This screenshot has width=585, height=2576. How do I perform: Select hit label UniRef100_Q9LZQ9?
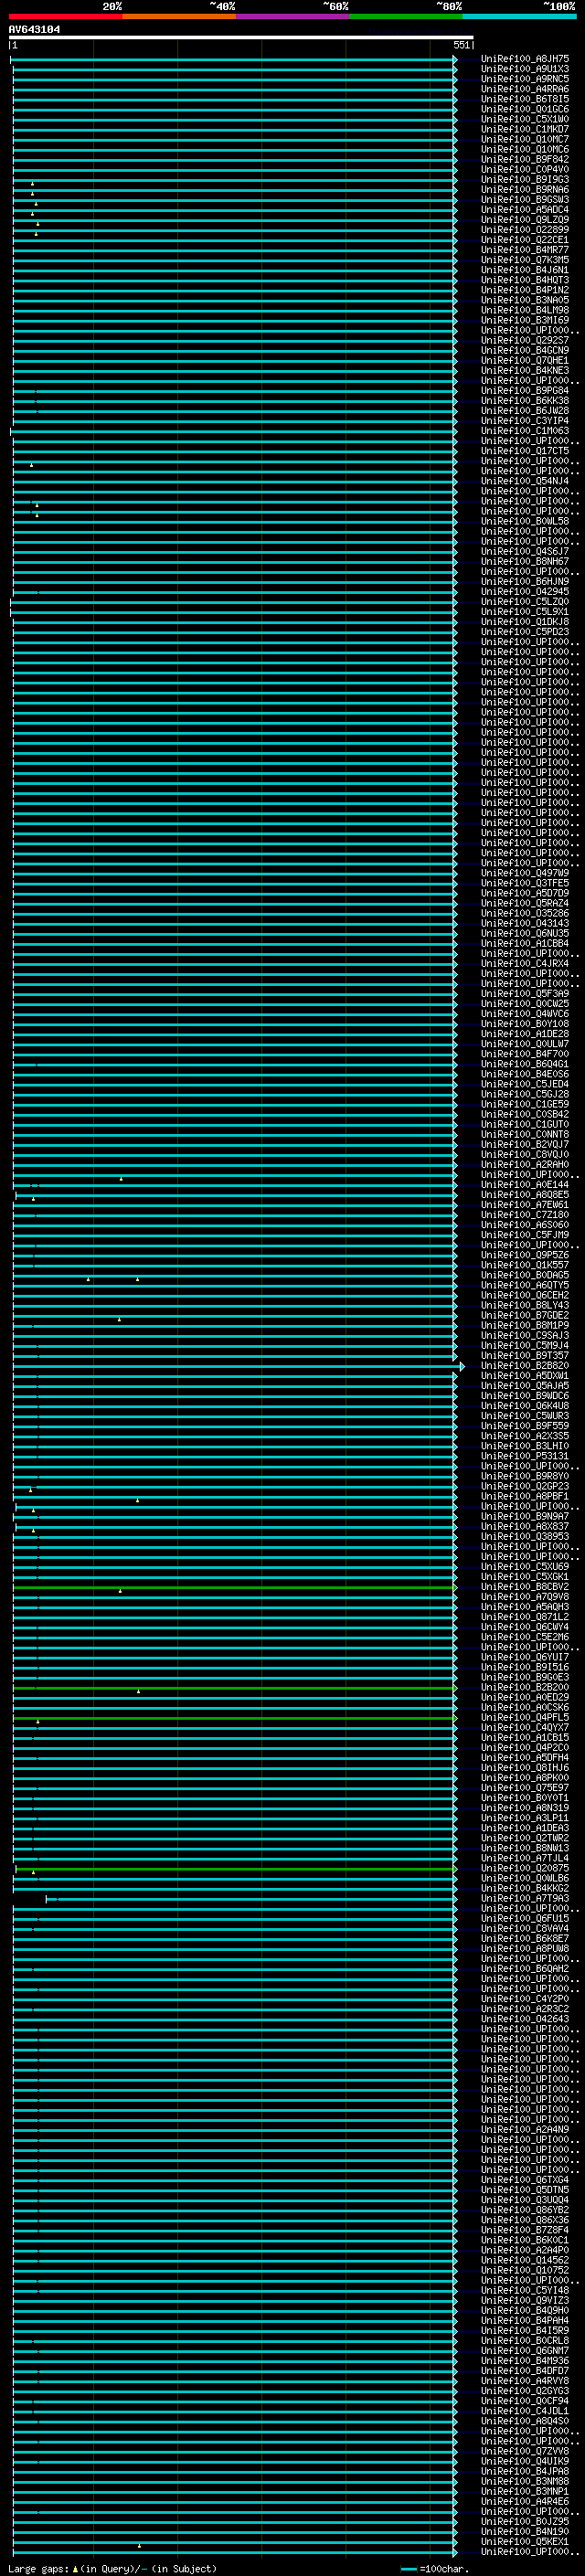point(524,220)
